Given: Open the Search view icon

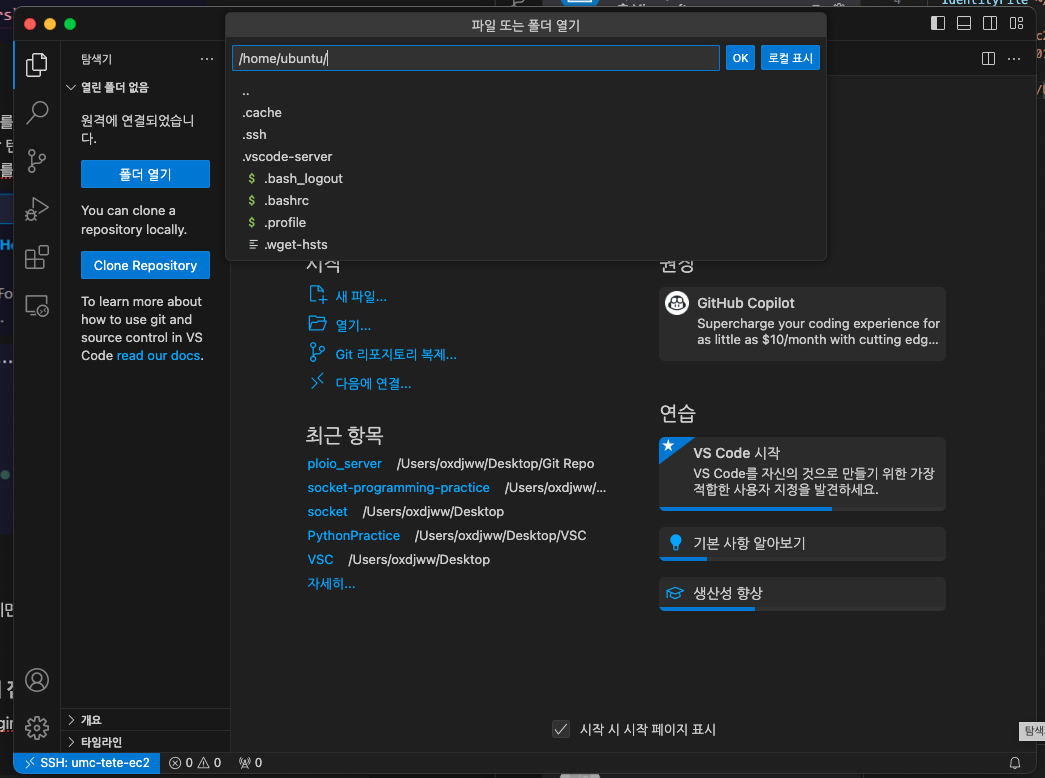Looking at the screenshot, I should [37, 113].
